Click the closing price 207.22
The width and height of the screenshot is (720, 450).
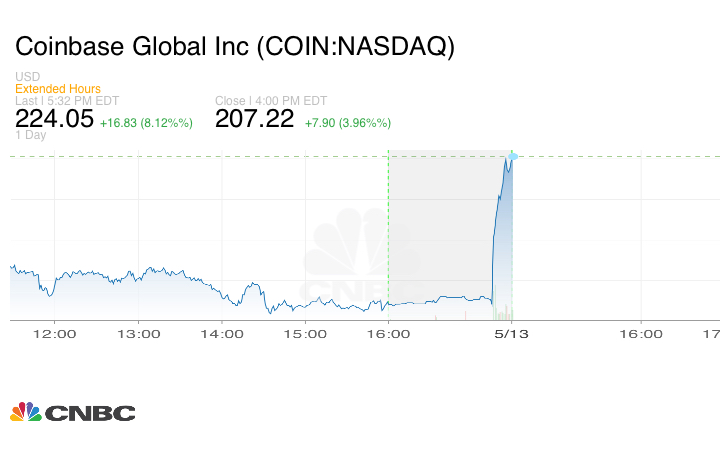tap(255, 119)
